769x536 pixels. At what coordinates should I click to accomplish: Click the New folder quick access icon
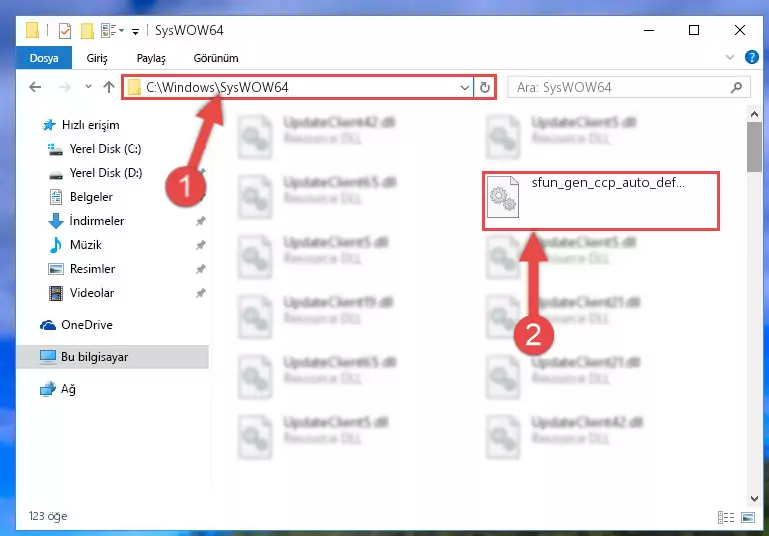87,31
